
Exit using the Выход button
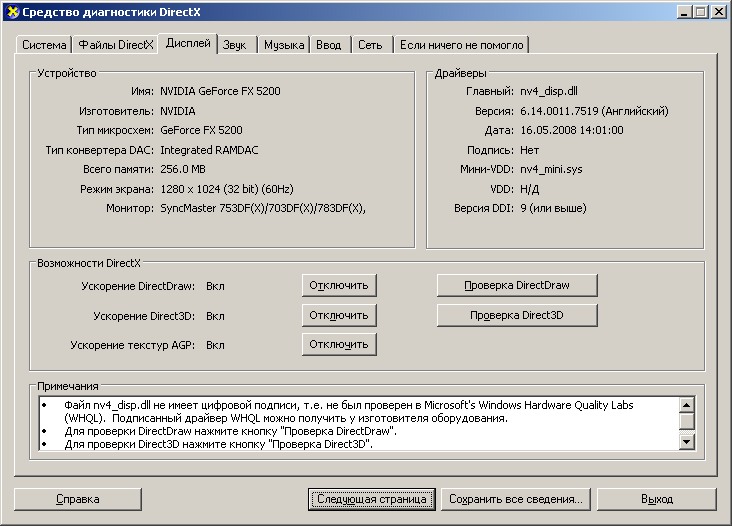pyautogui.click(x=657, y=498)
